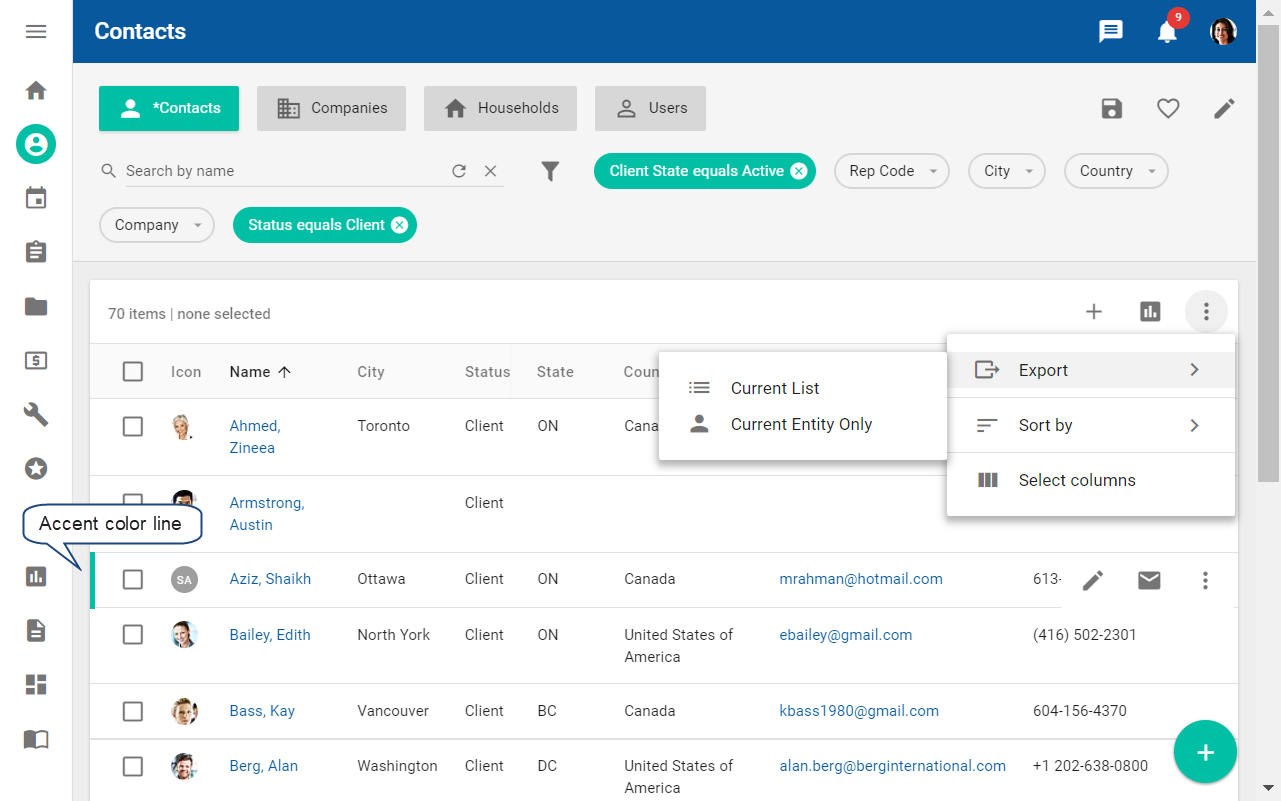Click the save view floppy disk icon
1281x801 pixels.
coord(1112,109)
